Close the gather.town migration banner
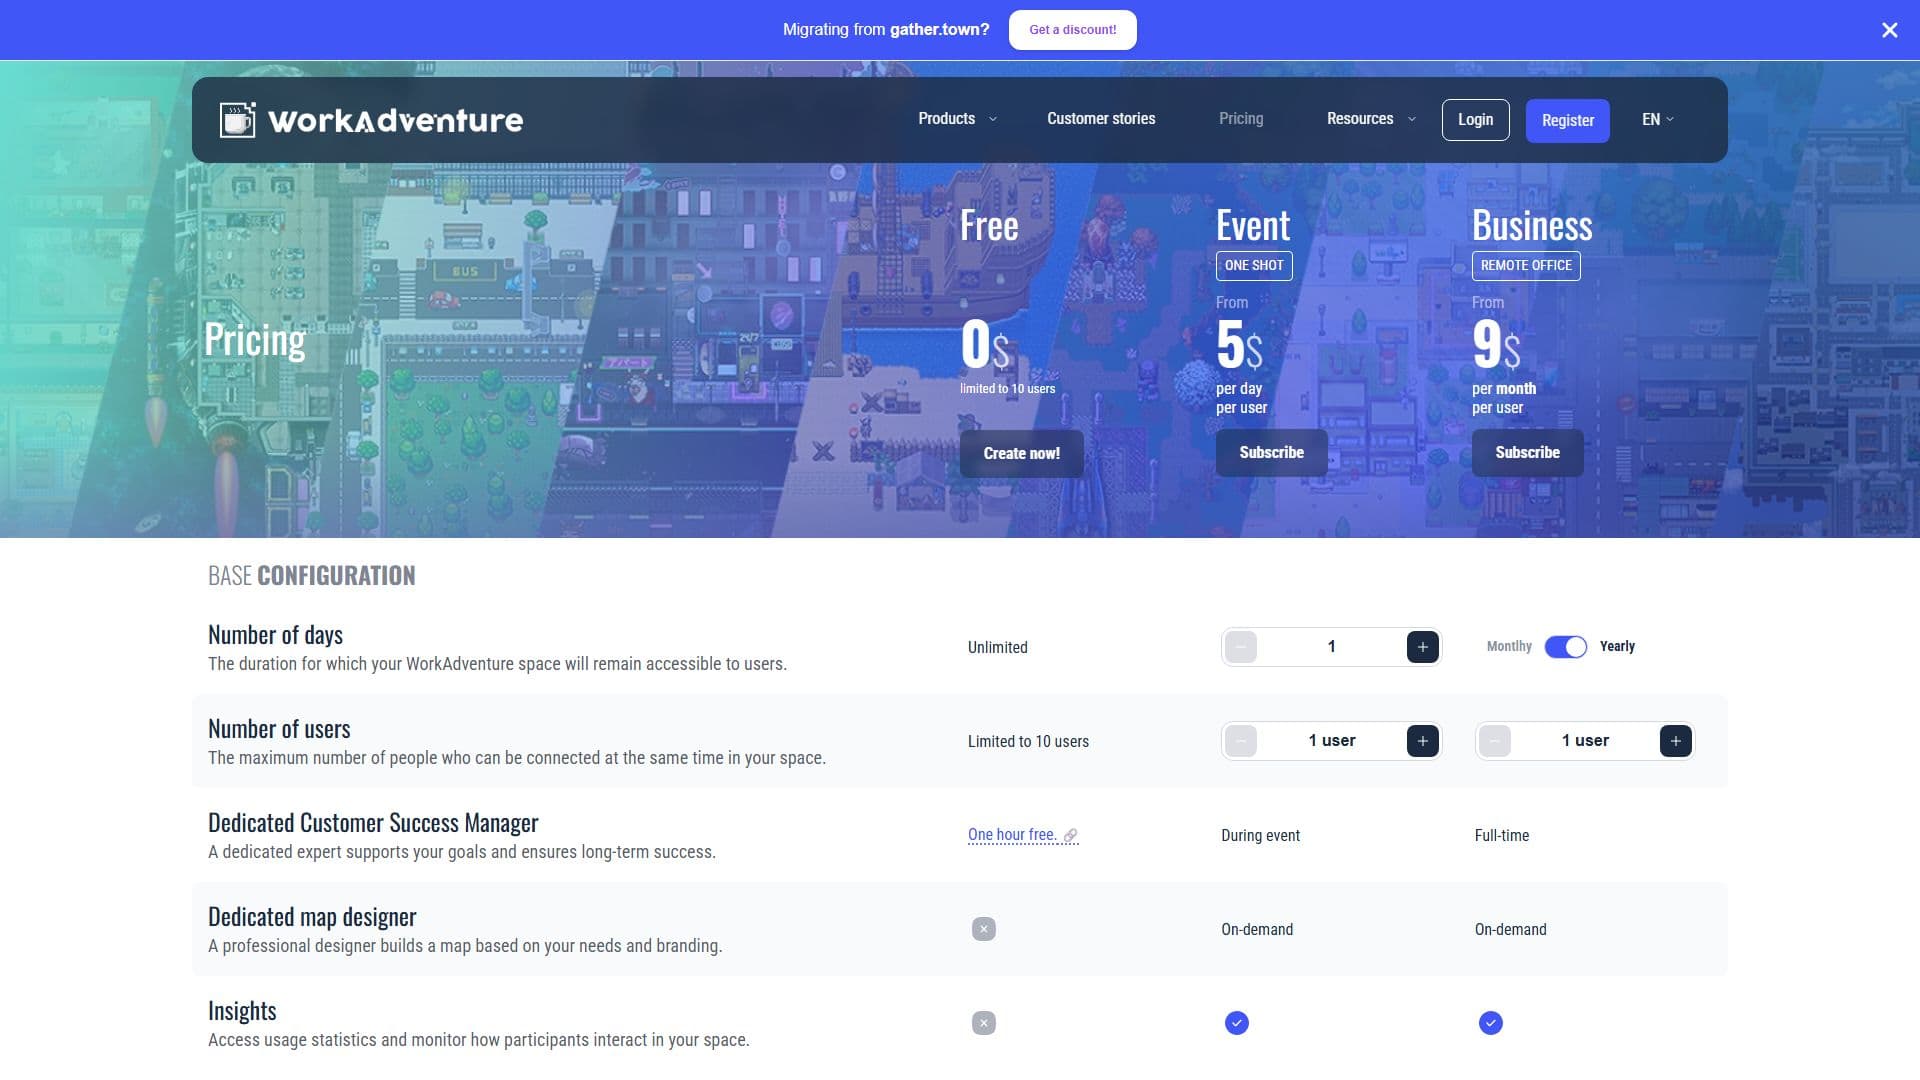 (x=1889, y=30)
